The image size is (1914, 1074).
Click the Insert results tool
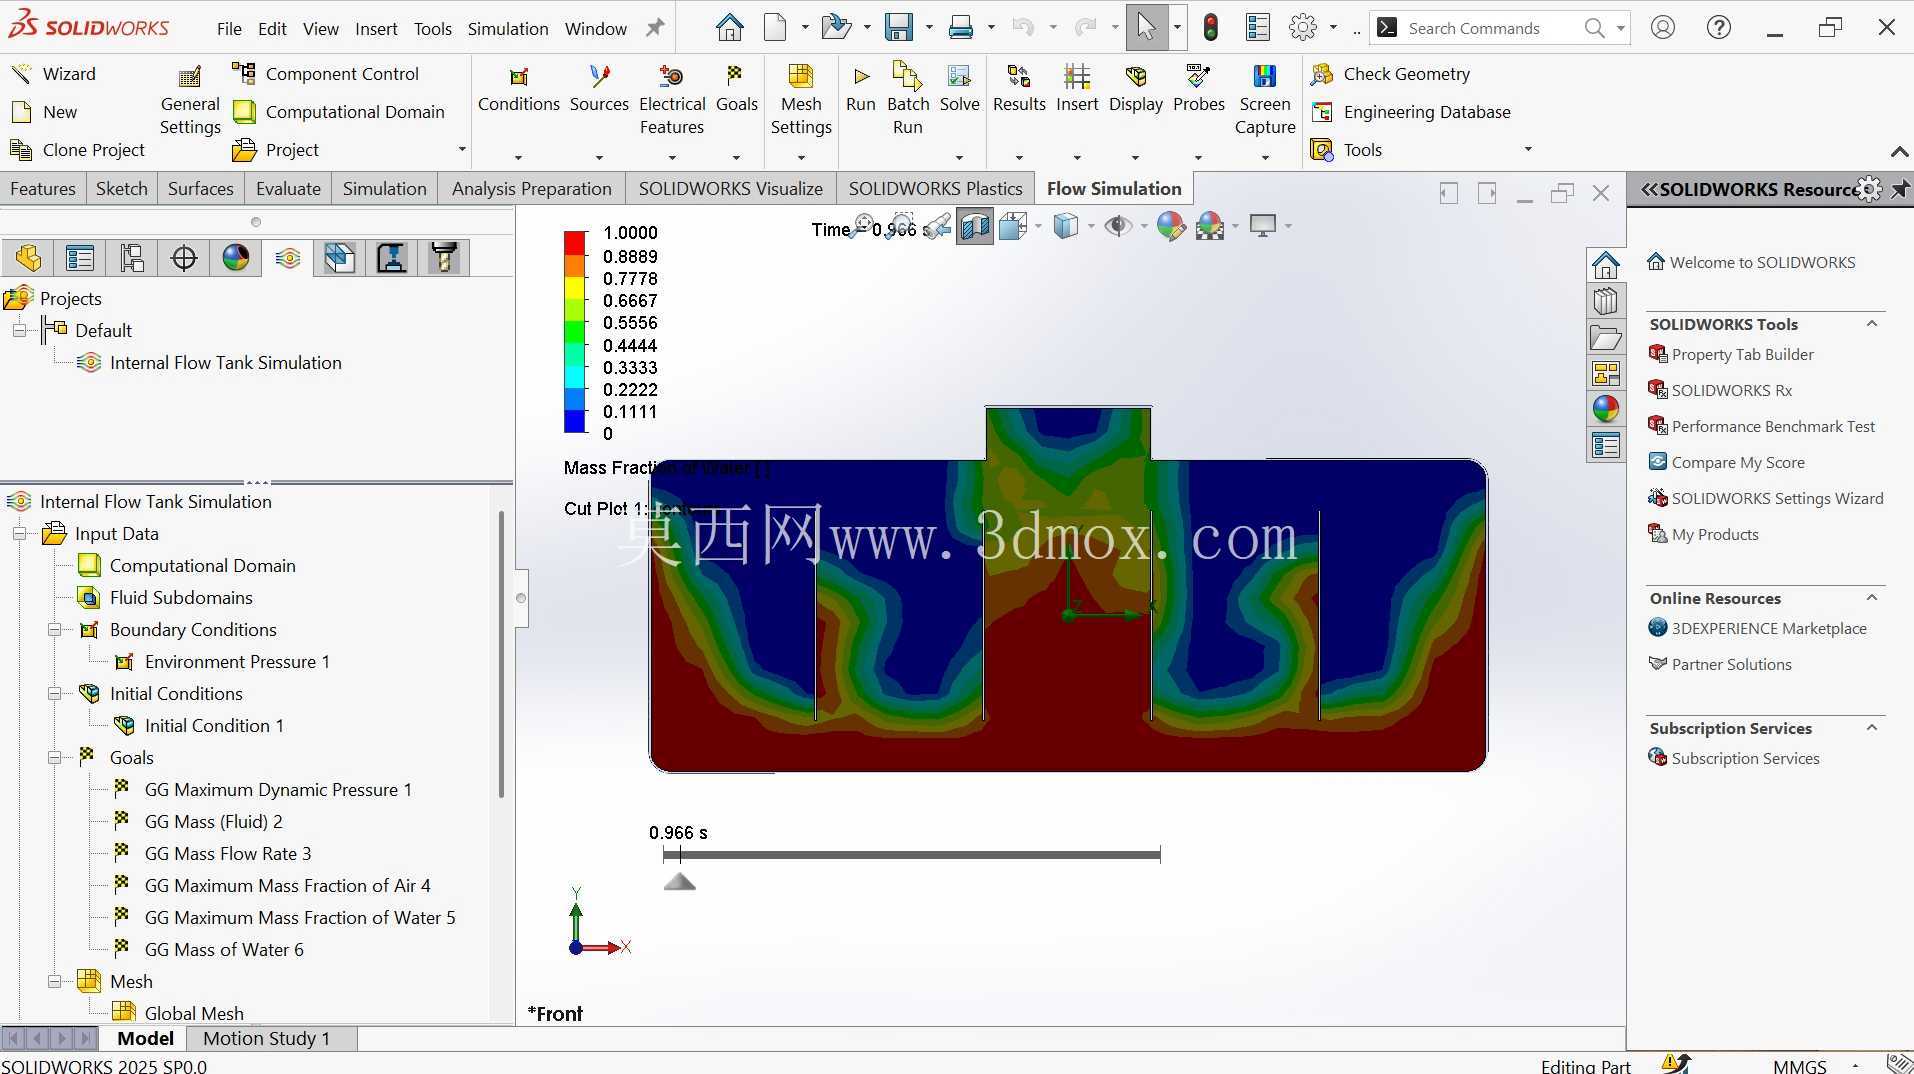coord(1077,90)
